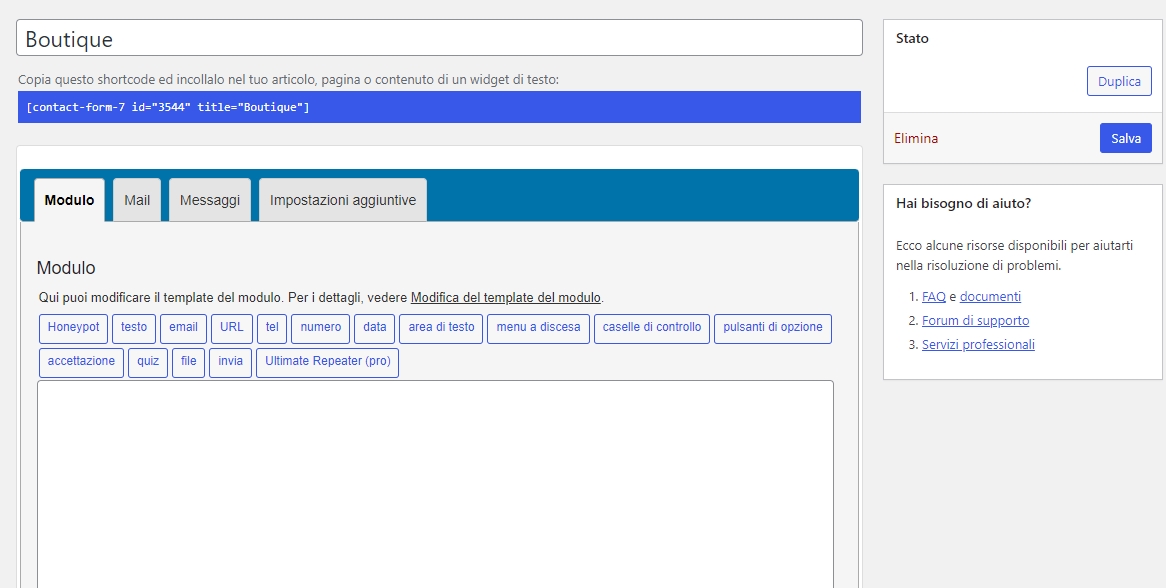1166x588 pixels.
Task: Insert a testo field tag
Action: coord(134,328)
